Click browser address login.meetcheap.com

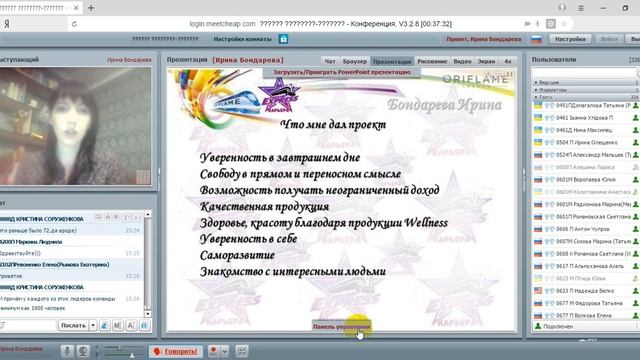(x=222, y=24)
